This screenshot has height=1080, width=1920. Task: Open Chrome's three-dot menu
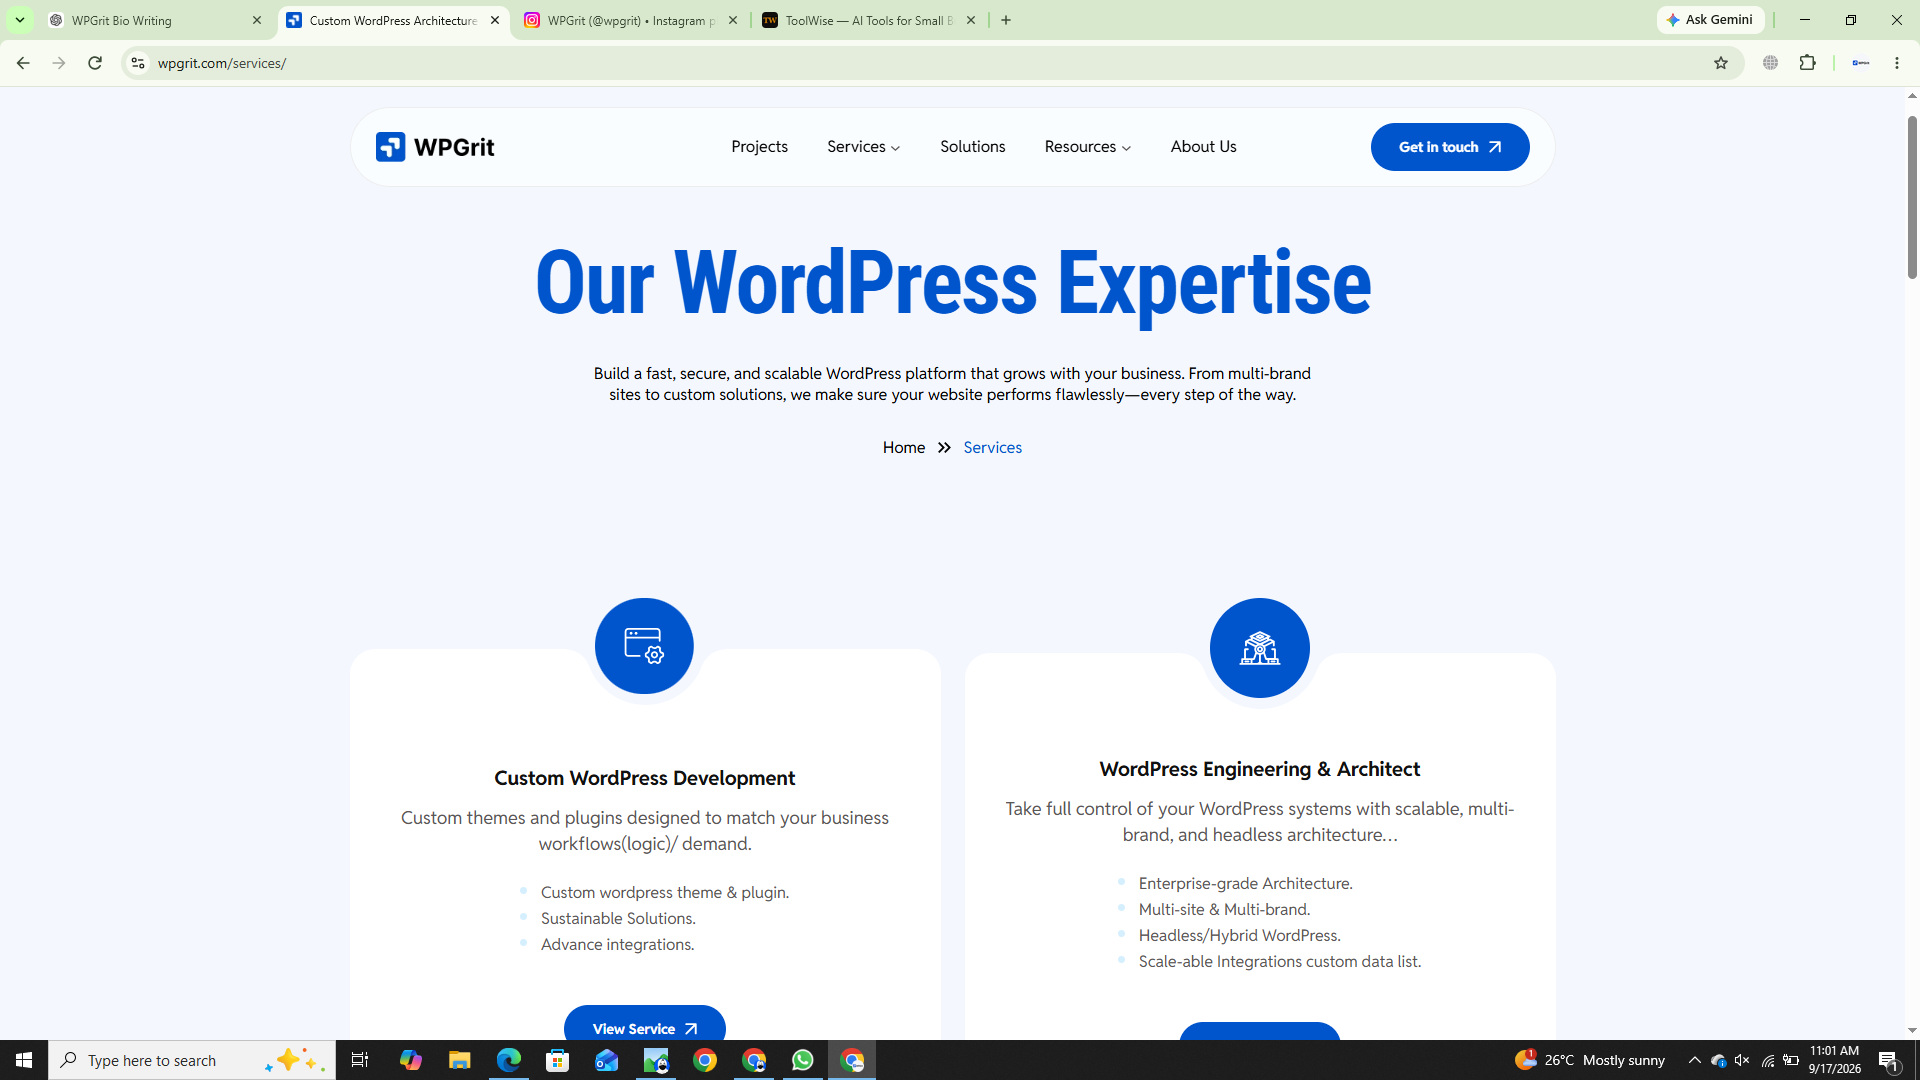[1897, 63]
